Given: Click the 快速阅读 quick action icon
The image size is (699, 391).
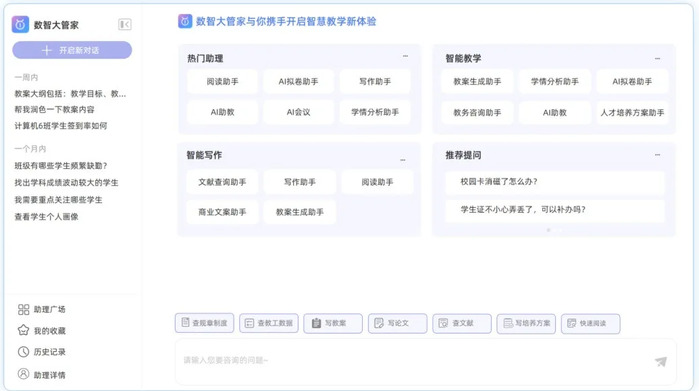Looking at the screenshot, I should 572,323.
